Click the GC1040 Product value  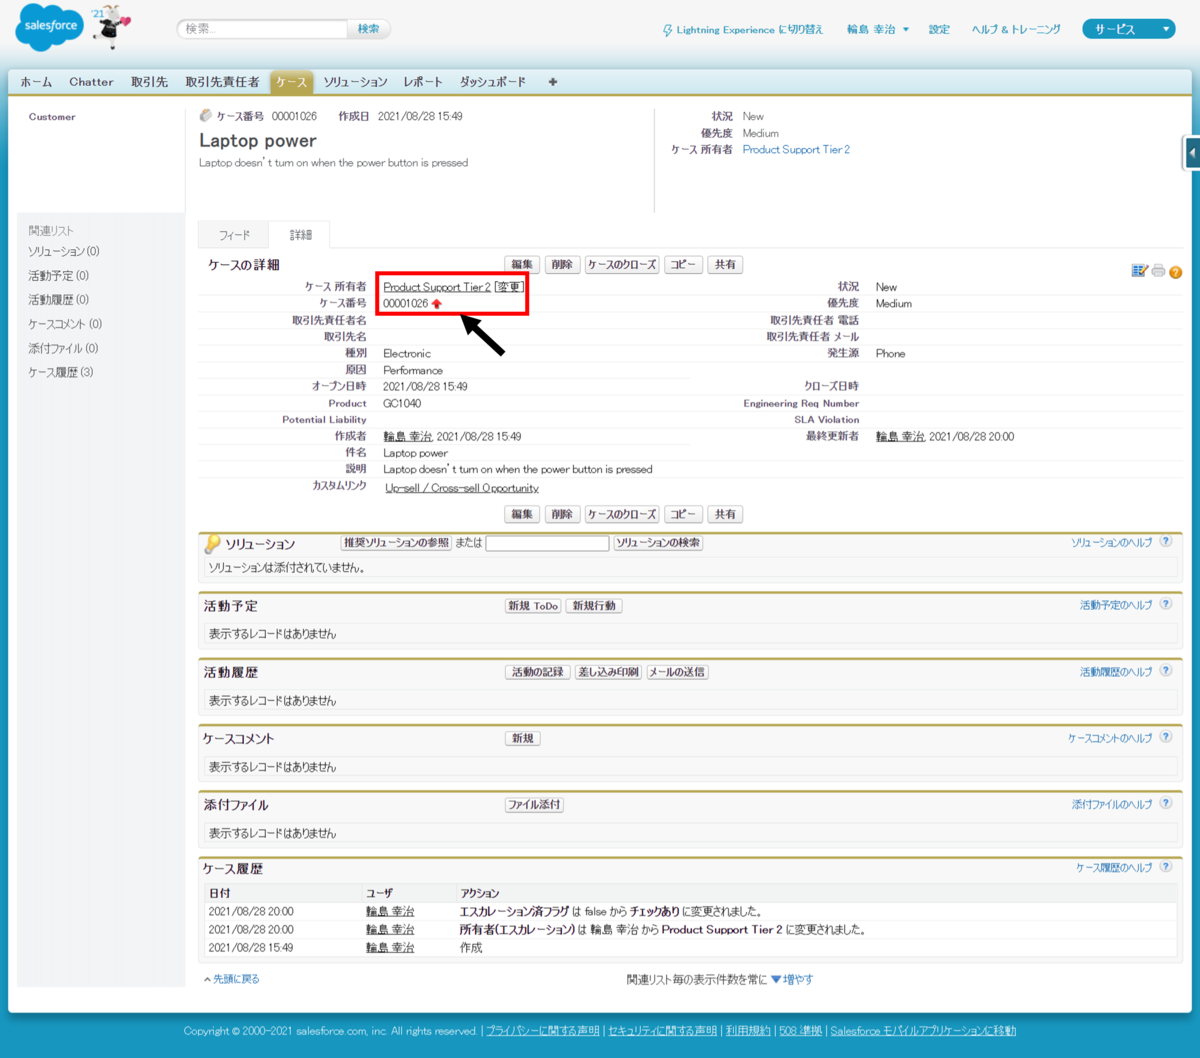[402, 404]
